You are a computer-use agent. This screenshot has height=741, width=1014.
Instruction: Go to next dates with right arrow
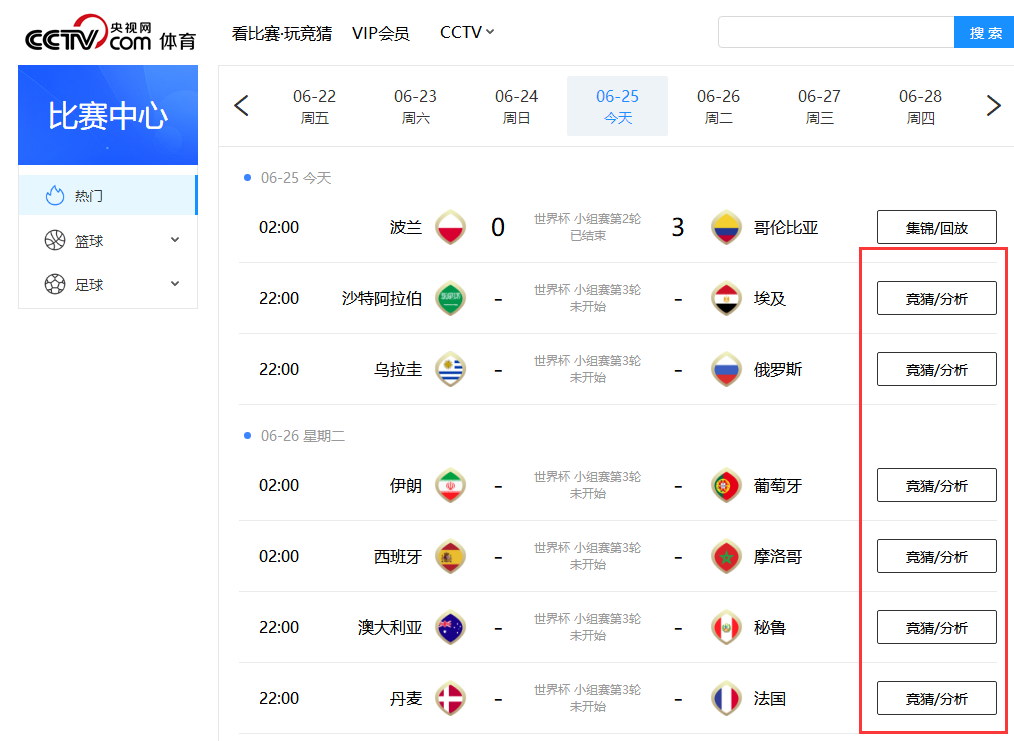click(x=993, y=106)
